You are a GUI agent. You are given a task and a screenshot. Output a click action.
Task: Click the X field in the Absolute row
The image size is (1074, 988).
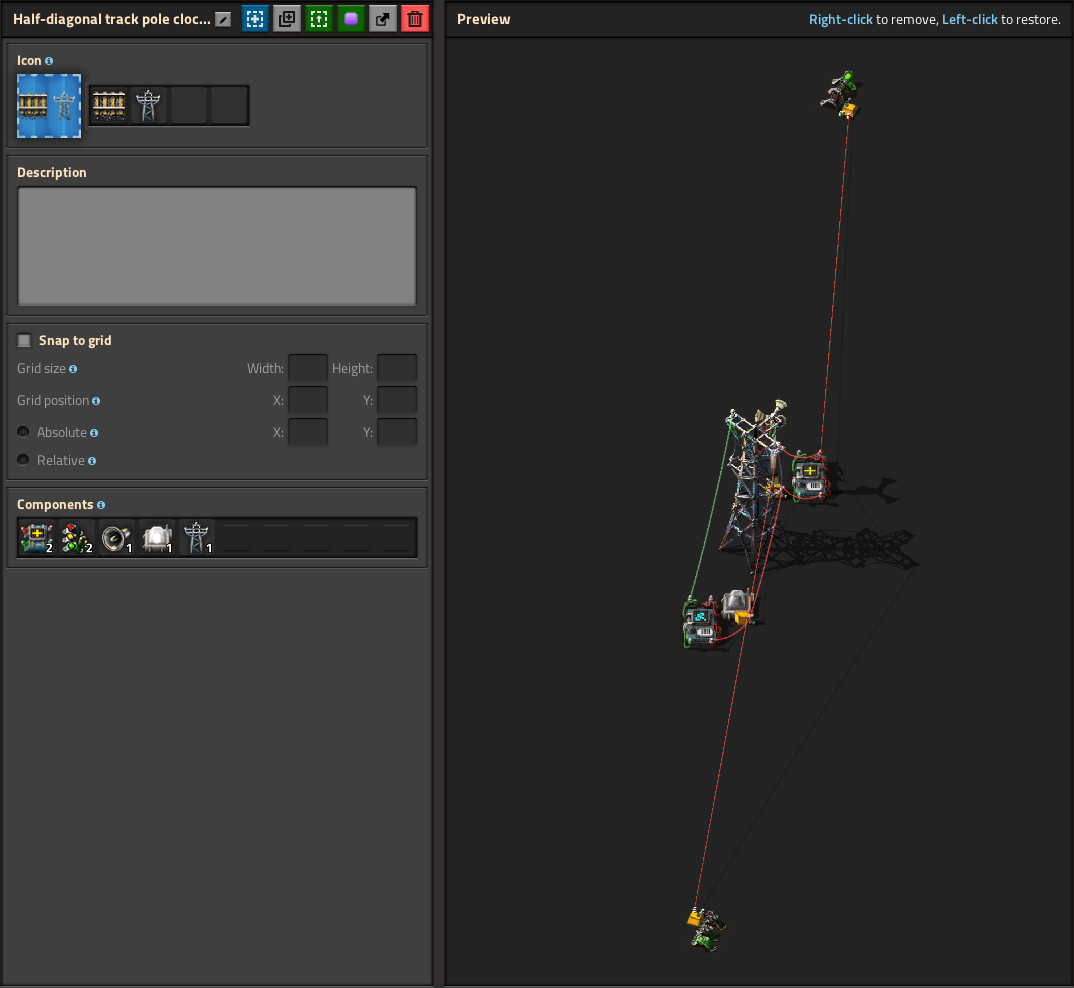[x=308, y=432]
